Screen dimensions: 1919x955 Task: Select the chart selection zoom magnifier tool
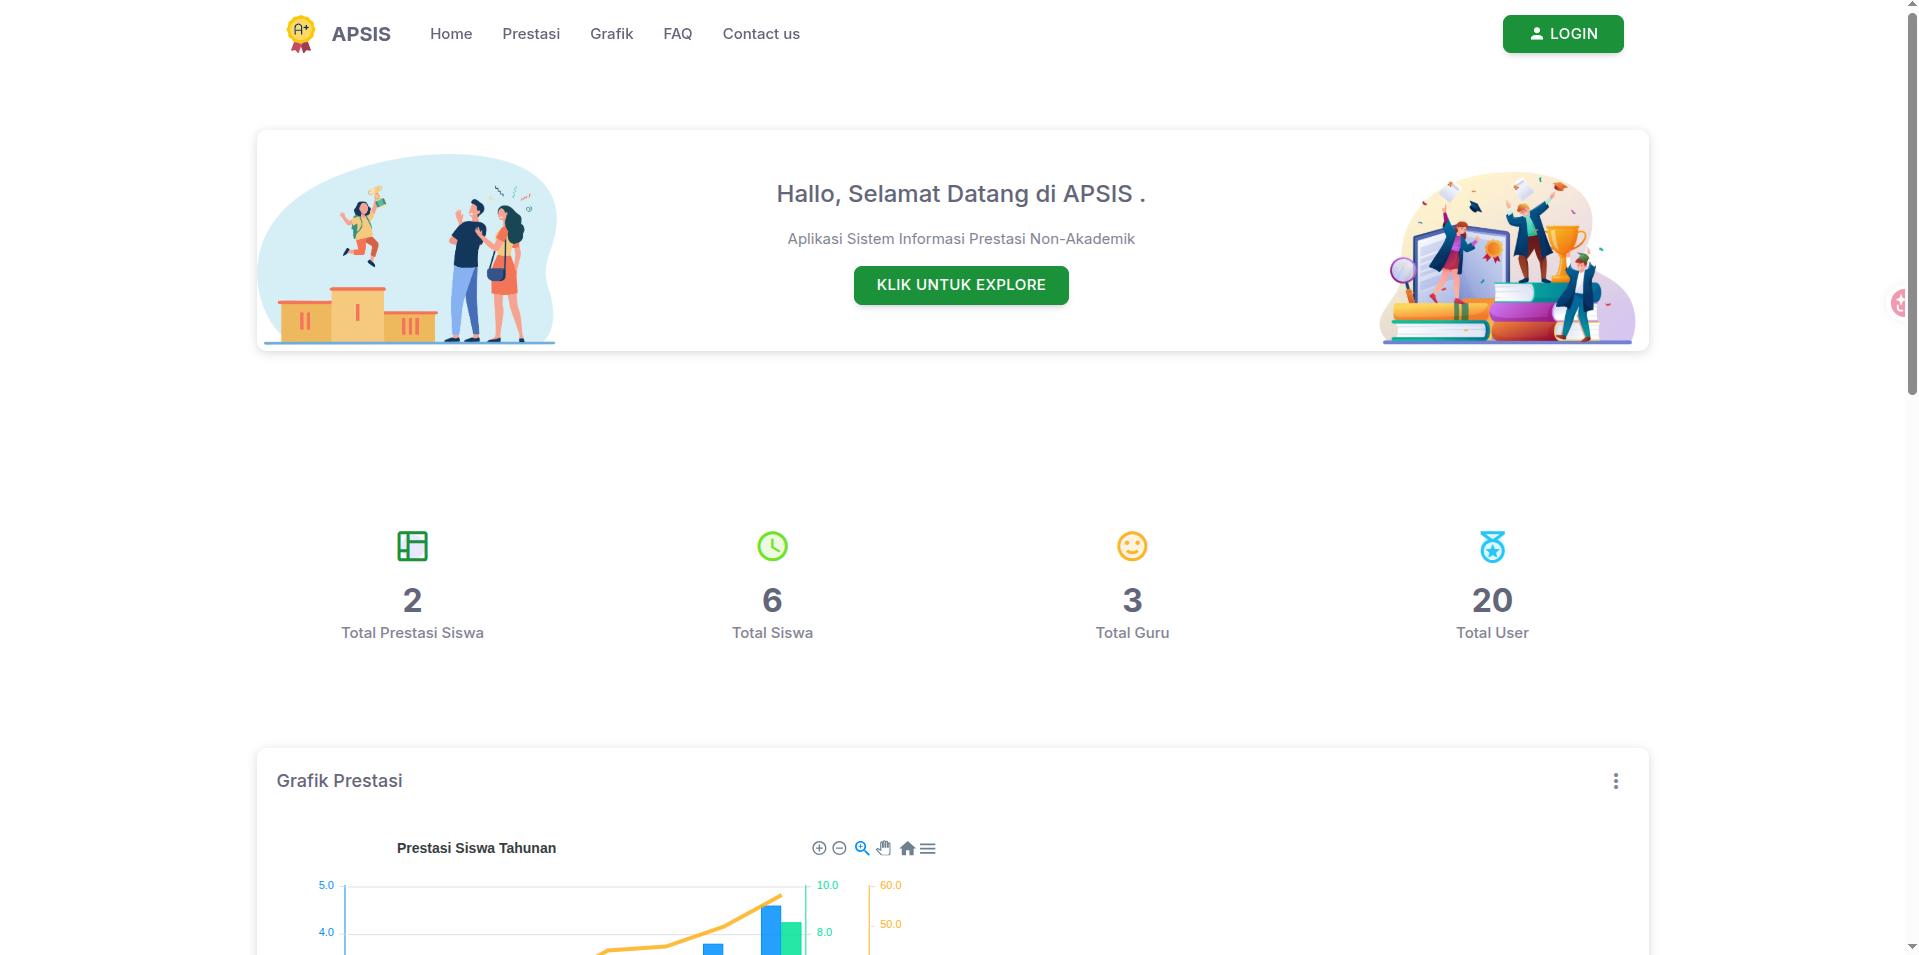click(x=862, y=848)
